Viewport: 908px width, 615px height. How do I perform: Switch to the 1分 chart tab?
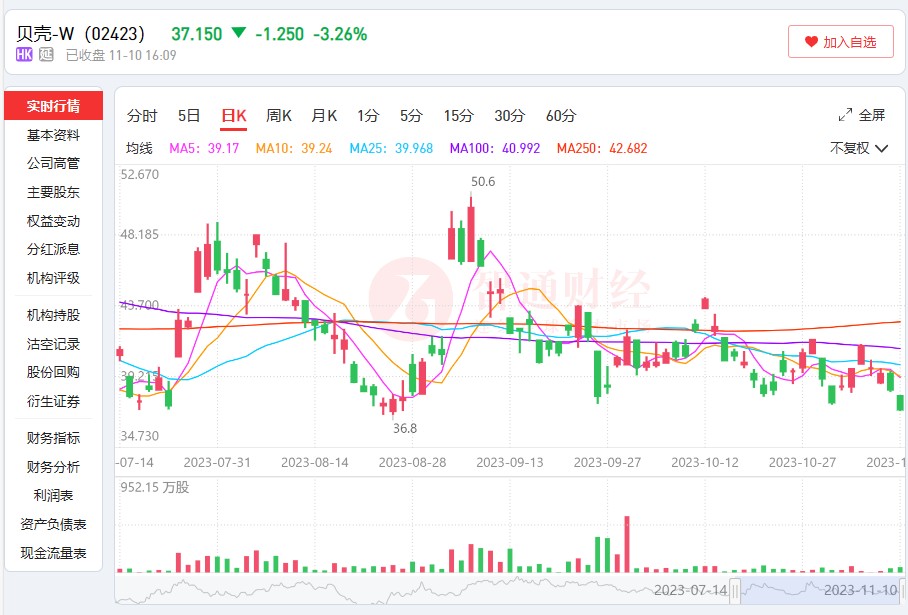368,116
